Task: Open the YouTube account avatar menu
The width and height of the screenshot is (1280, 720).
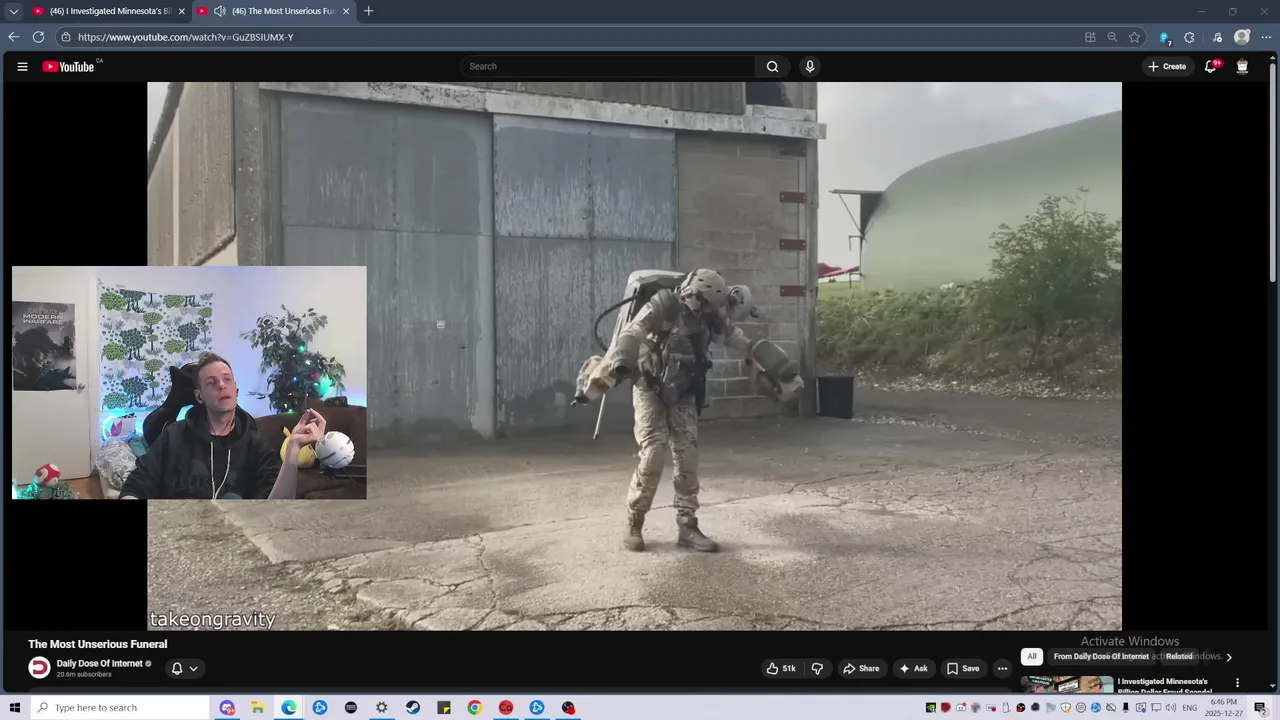Action: pyautogui.click(x=1242, y=67)
